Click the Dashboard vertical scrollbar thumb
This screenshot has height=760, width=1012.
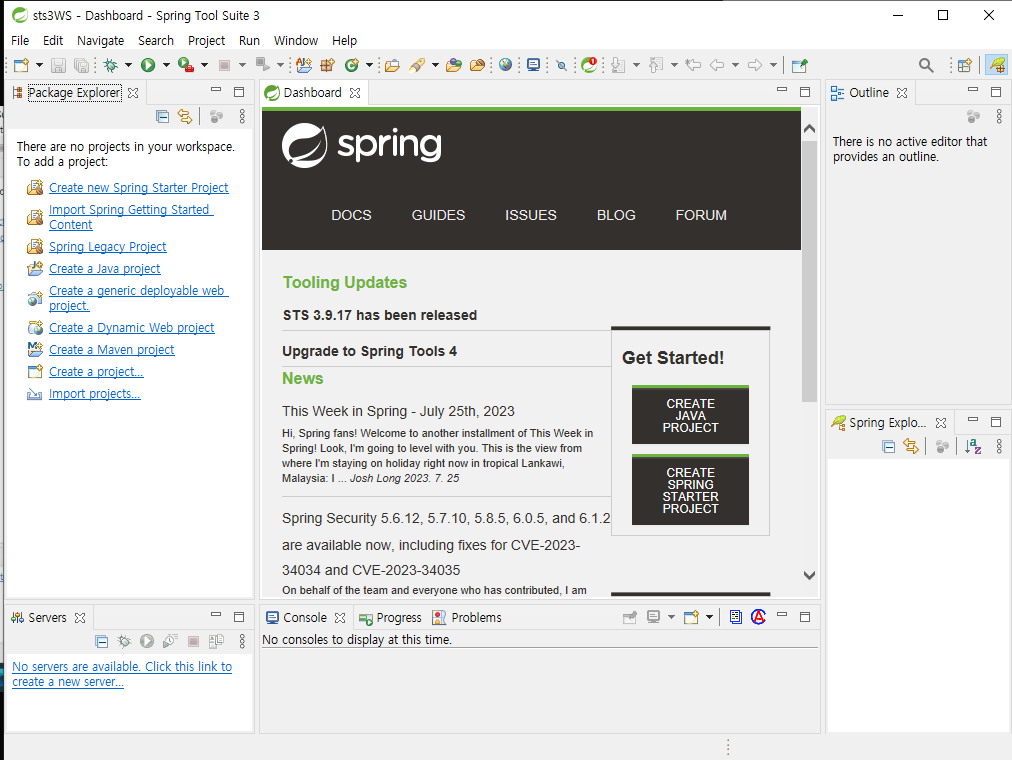(x=809, y=271)
